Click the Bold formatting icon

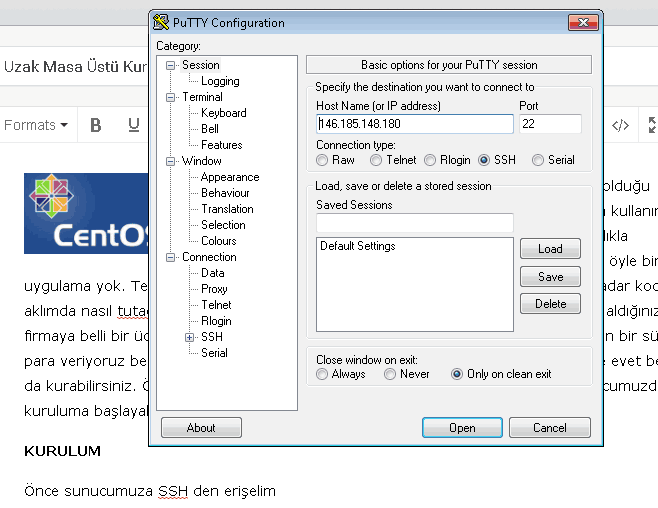tap(96, 125)
